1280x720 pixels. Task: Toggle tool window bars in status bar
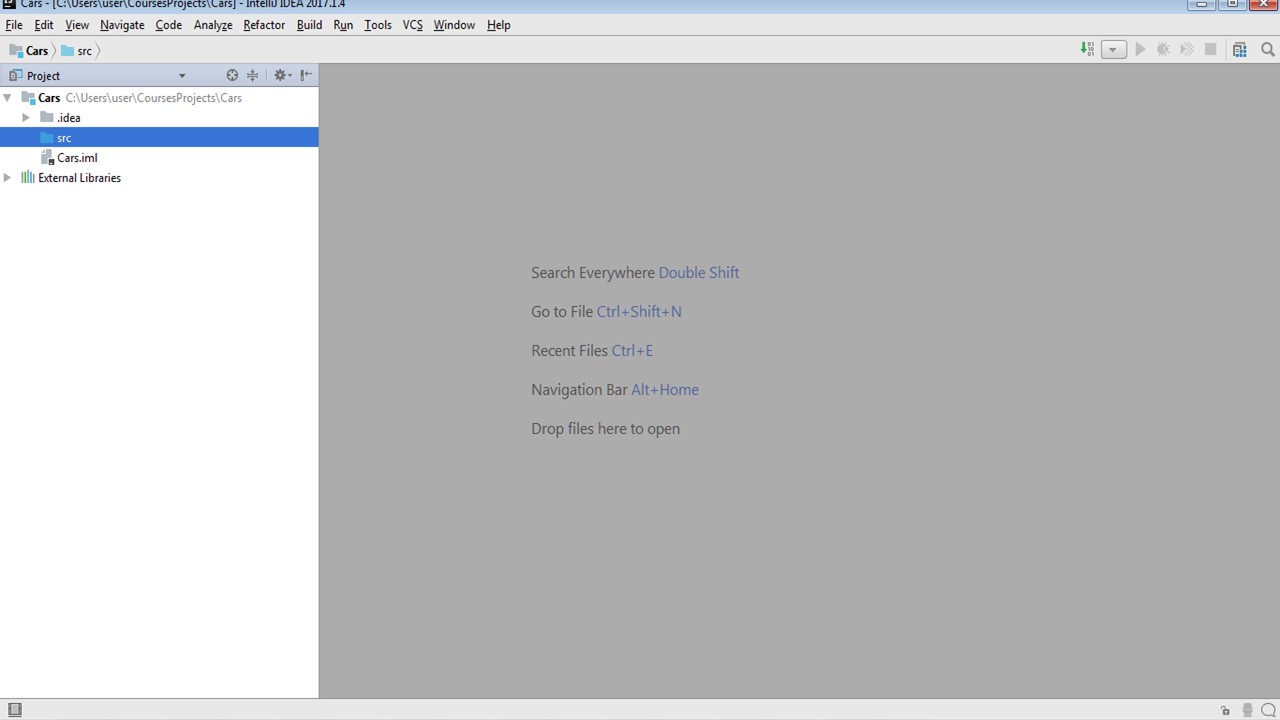click(x=14, y=710)
